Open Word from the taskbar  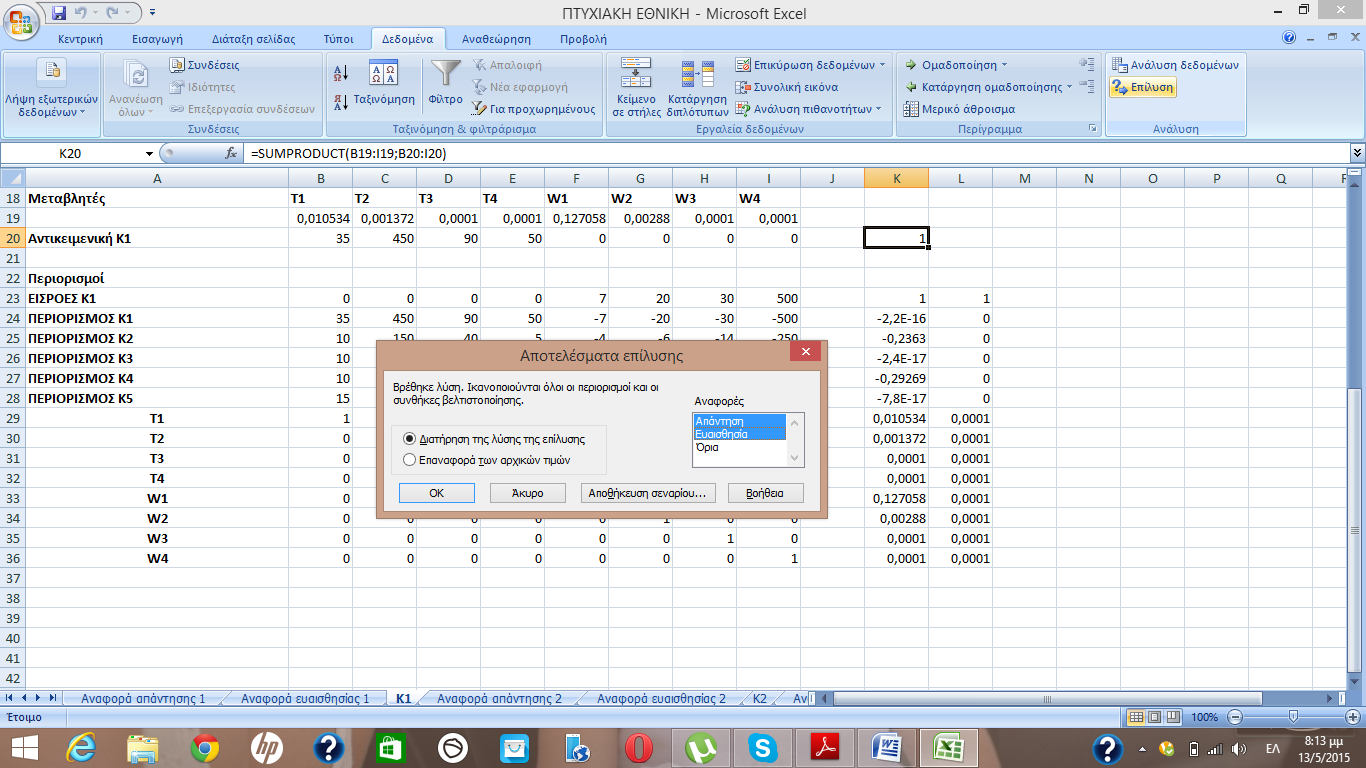[x=888, y=747]
